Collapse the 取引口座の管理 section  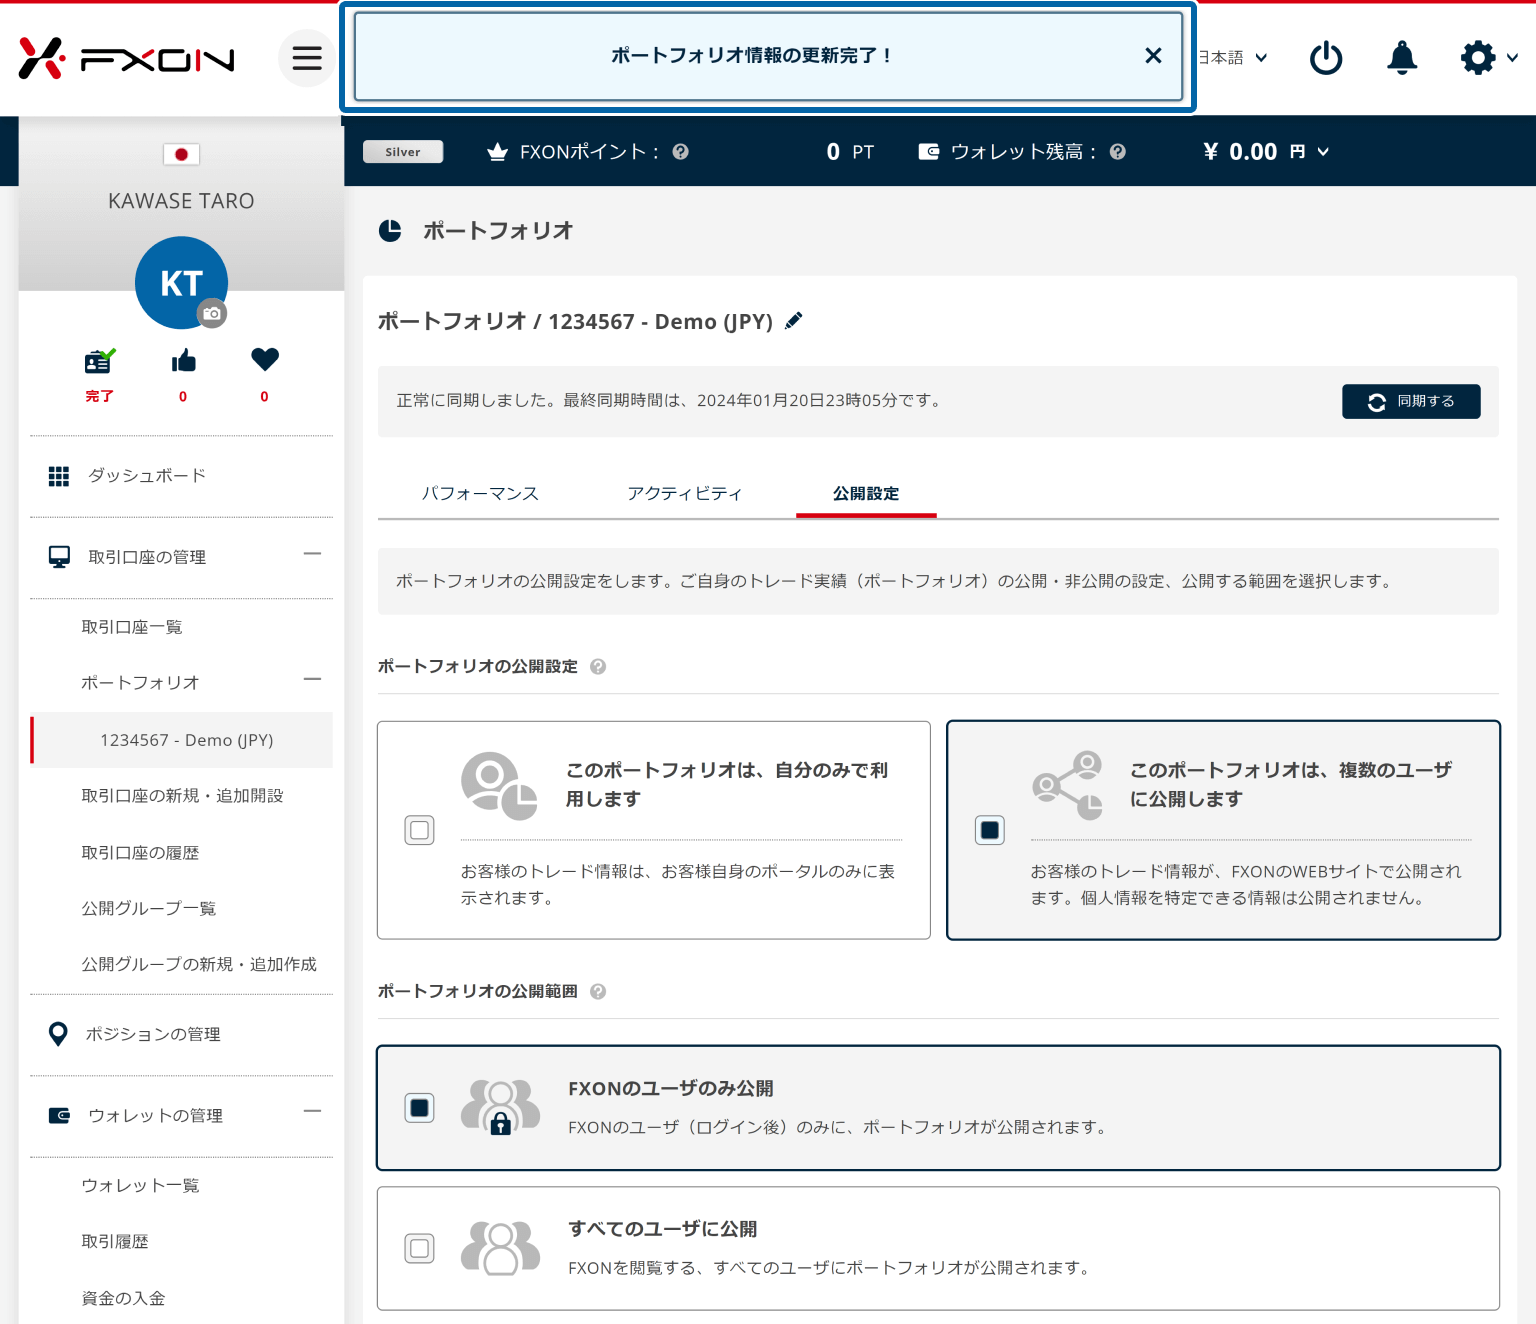click(x=312, y=554)
